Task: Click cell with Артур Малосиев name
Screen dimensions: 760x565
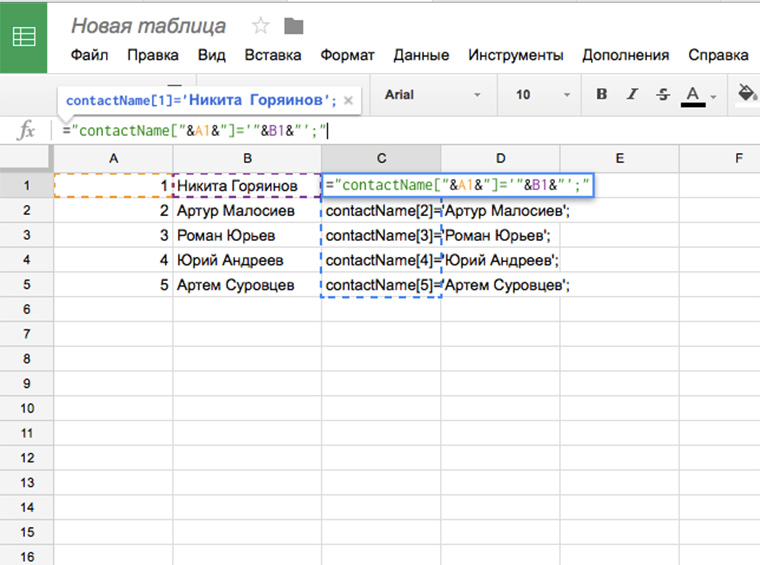Action: point(247,210)
